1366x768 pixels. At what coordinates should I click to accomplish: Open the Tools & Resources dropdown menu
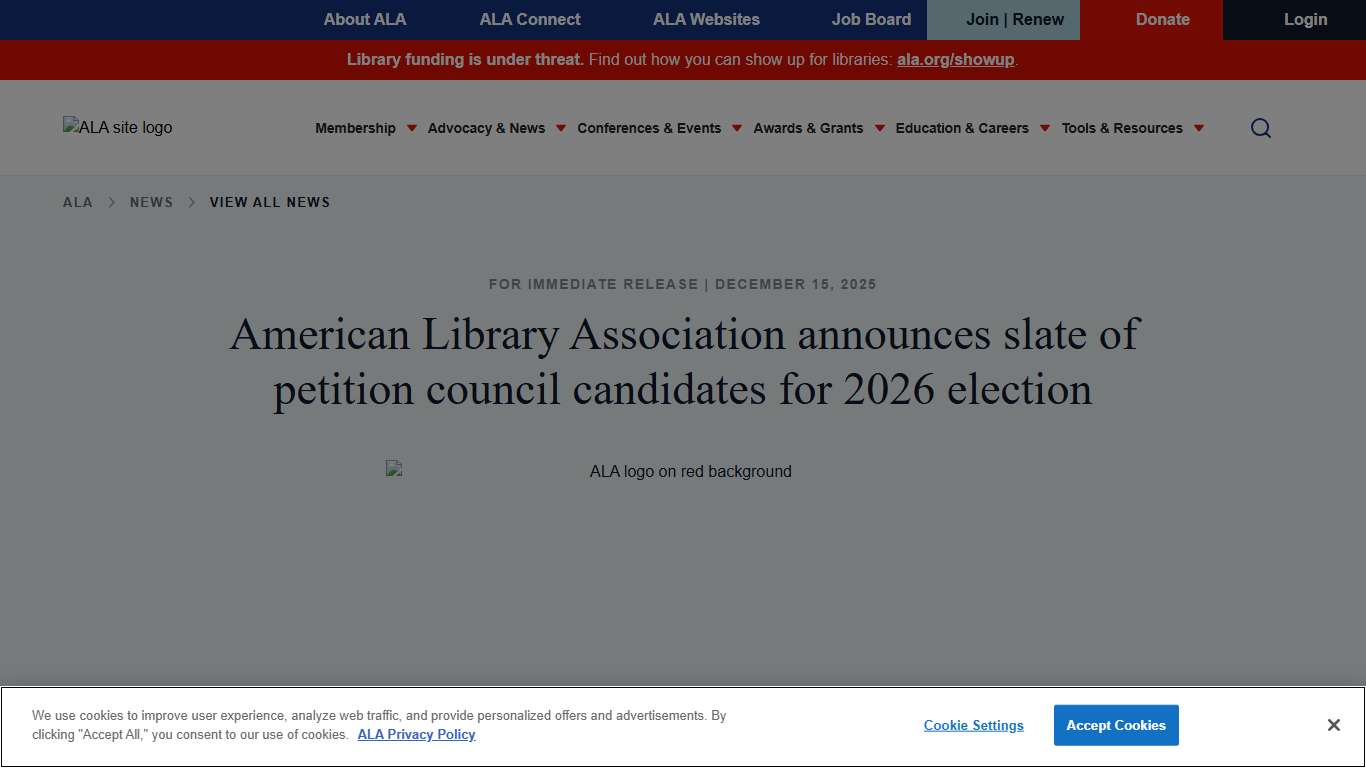pyautogui.click(x=1122, y=128)
